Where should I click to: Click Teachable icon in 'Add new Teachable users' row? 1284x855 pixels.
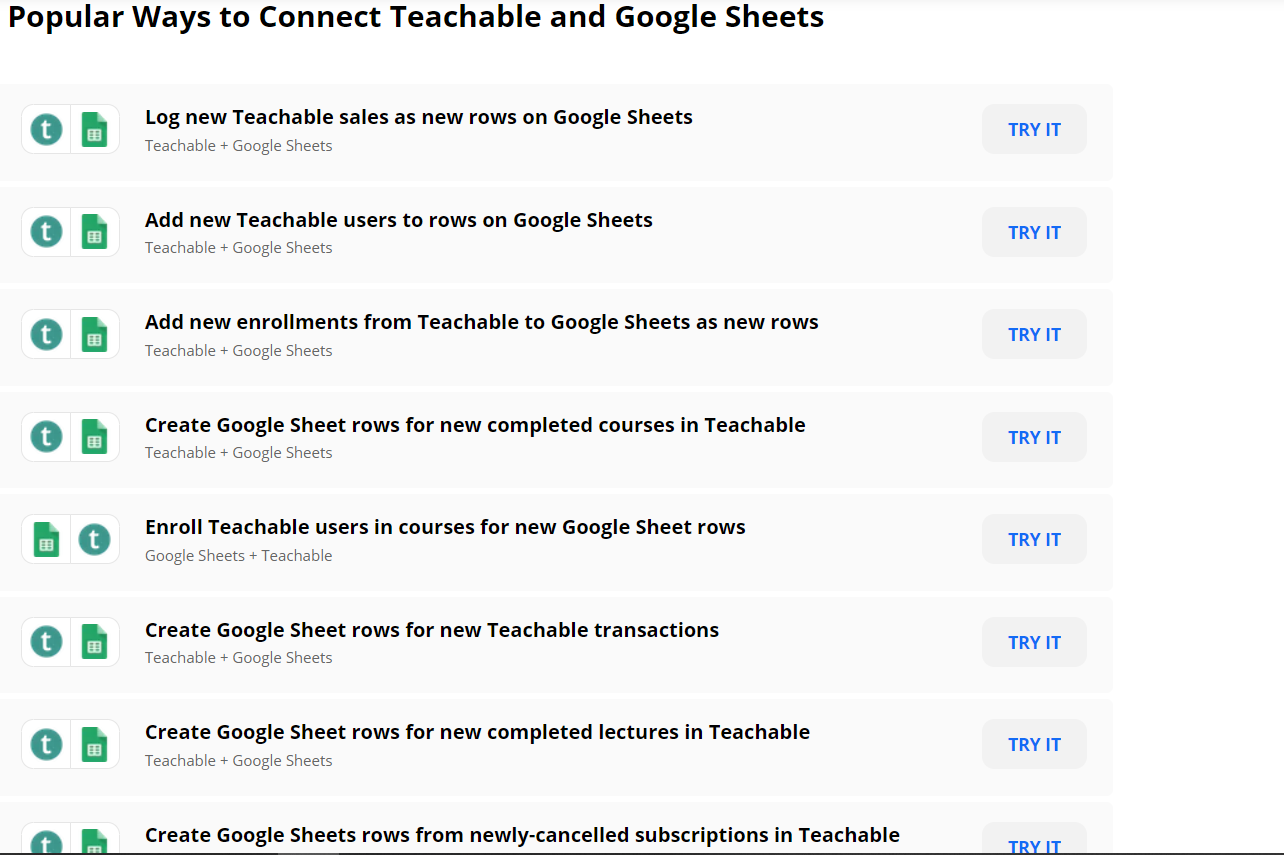46,232
